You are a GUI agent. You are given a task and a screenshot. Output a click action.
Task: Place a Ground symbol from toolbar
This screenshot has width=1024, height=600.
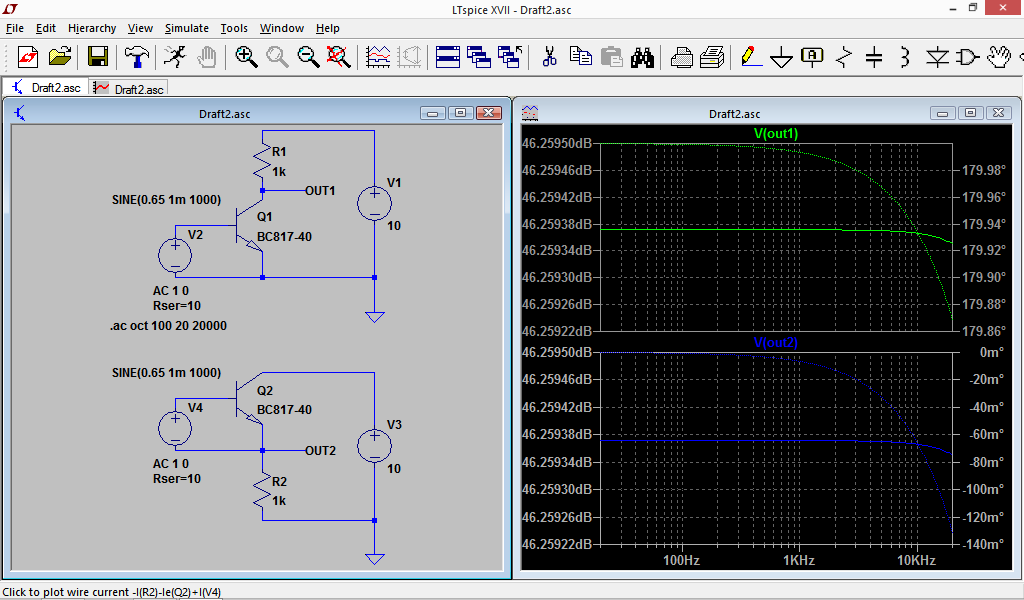[781, 57]
